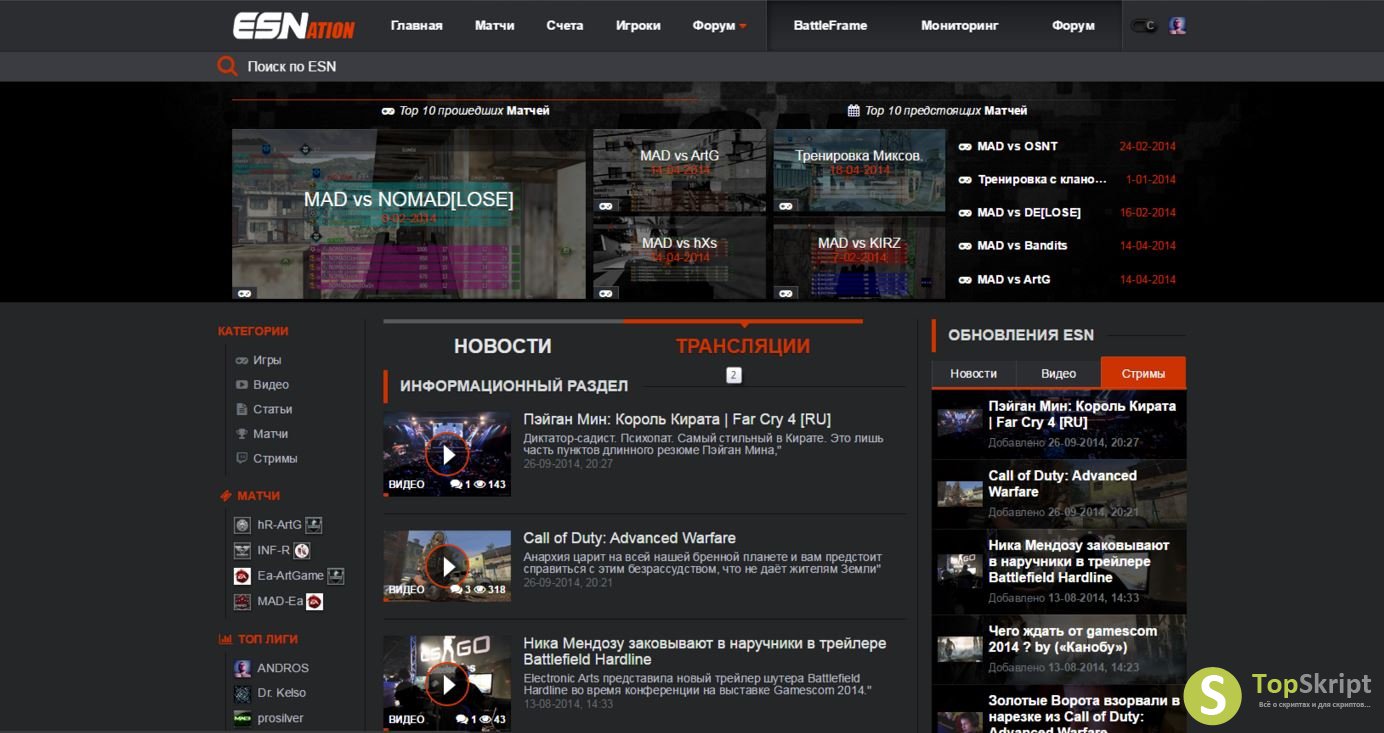Open the INF-R match
1384x733 pixels.
pyautogui.click(x=273, y=550)
